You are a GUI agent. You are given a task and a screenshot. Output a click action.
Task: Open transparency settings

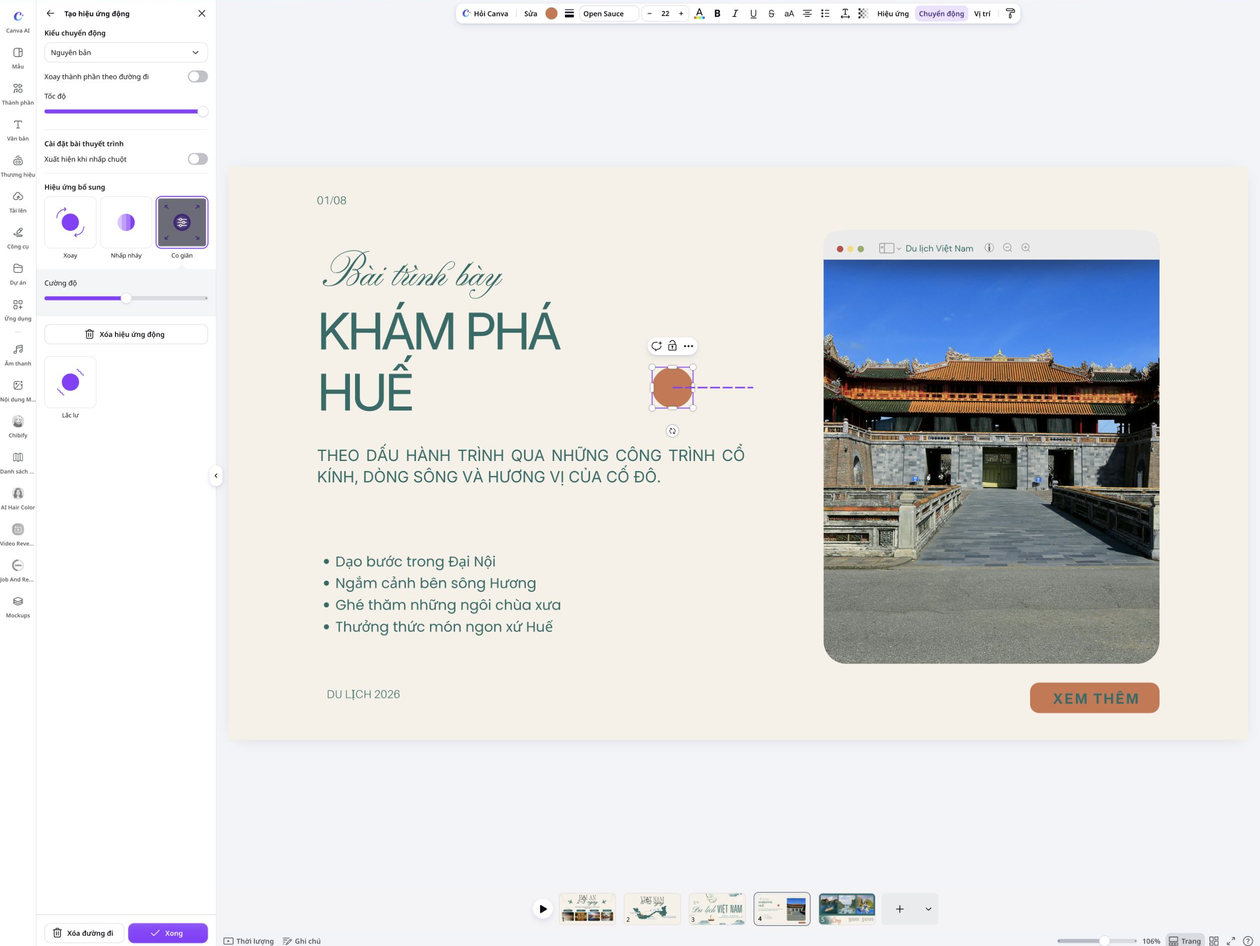863,14
